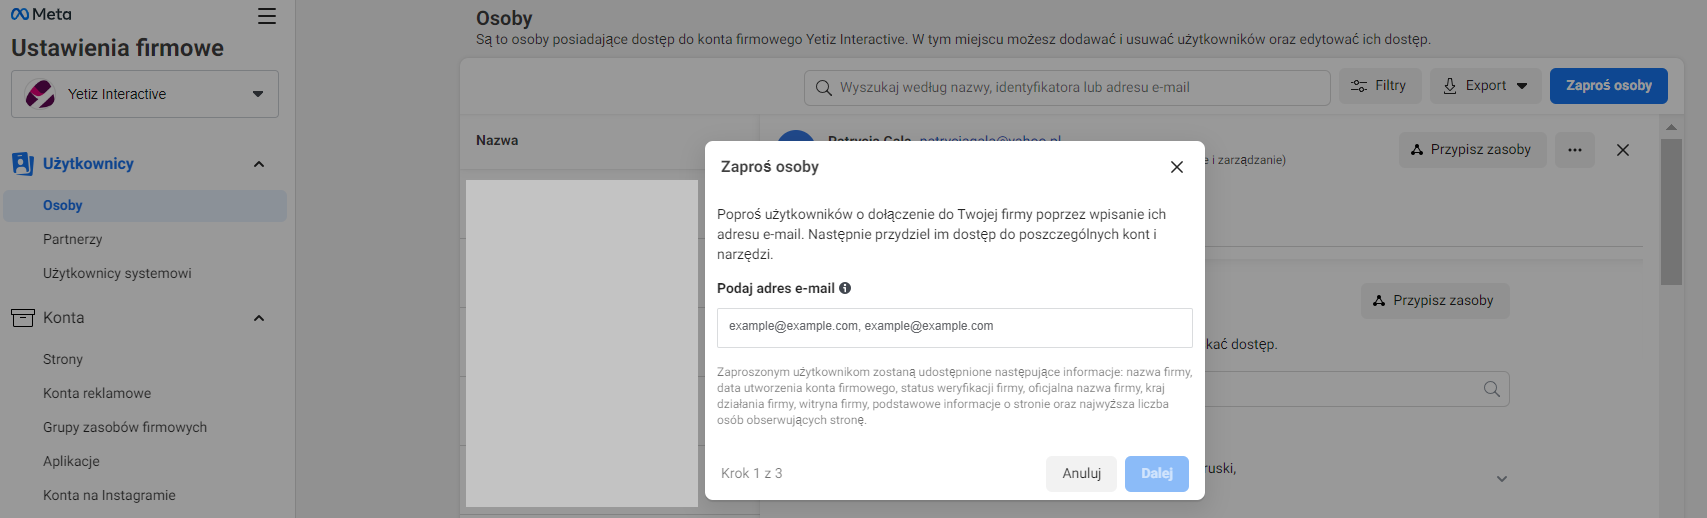This screenshot has width=1707, height=518.
Task: Close the user details panel with X
Action: pyautogui.click(x=1622, y=150)
